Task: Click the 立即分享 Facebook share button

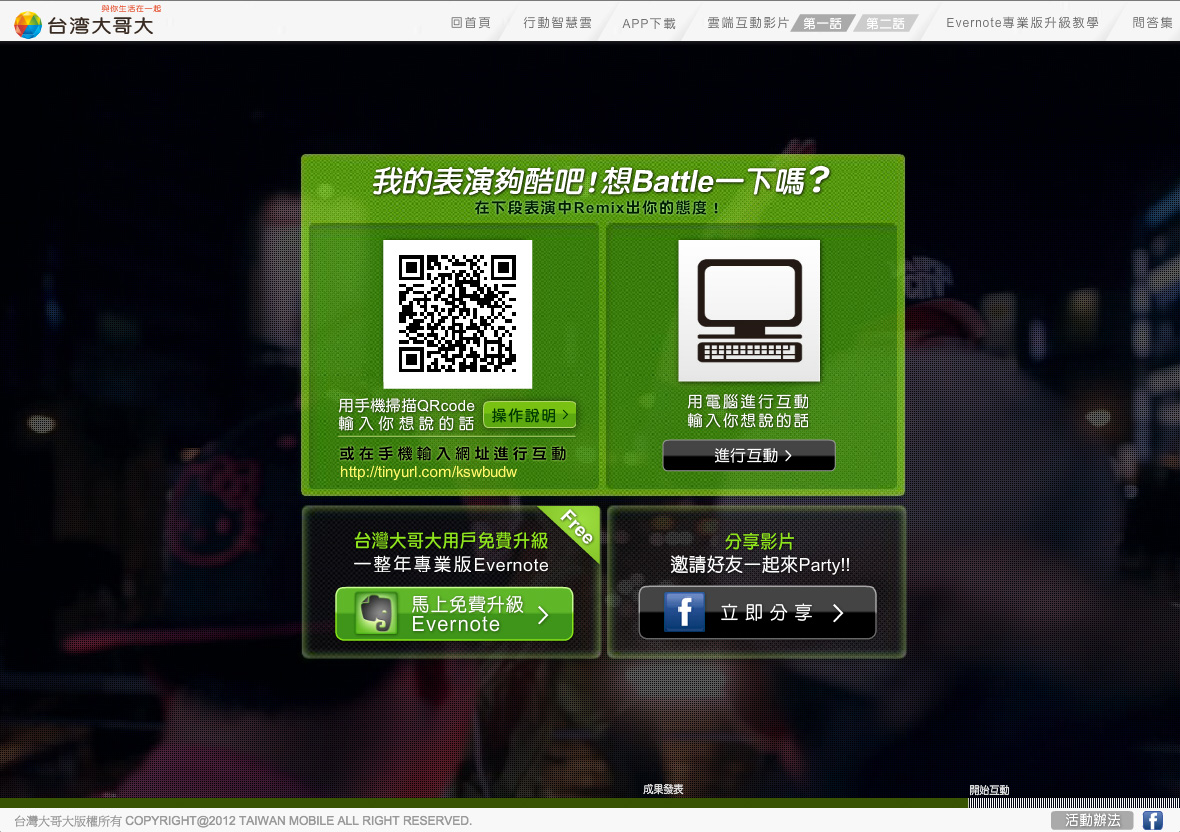Action: pos(757,612)
